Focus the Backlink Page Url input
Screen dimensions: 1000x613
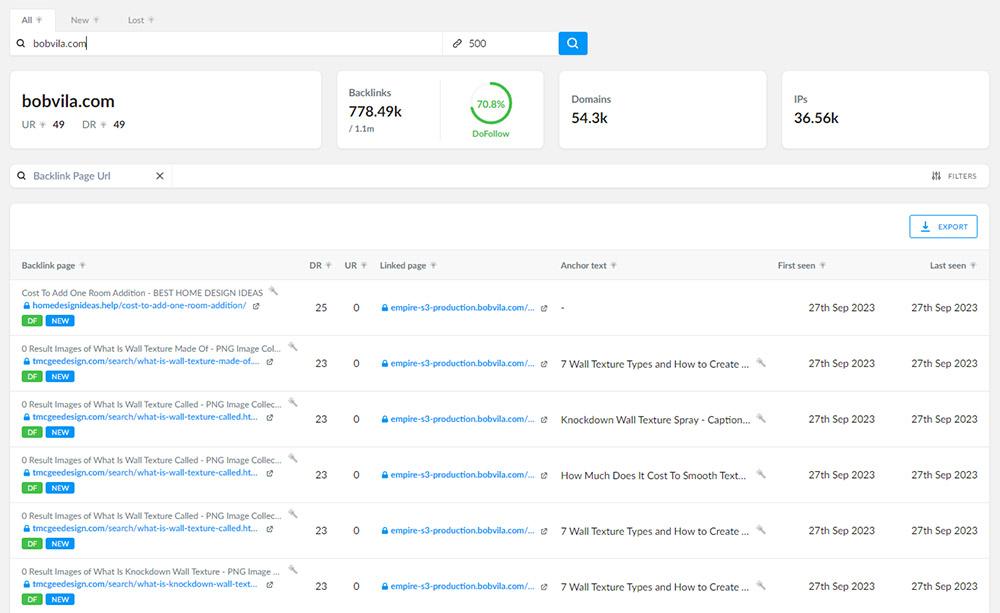(89, 176)
